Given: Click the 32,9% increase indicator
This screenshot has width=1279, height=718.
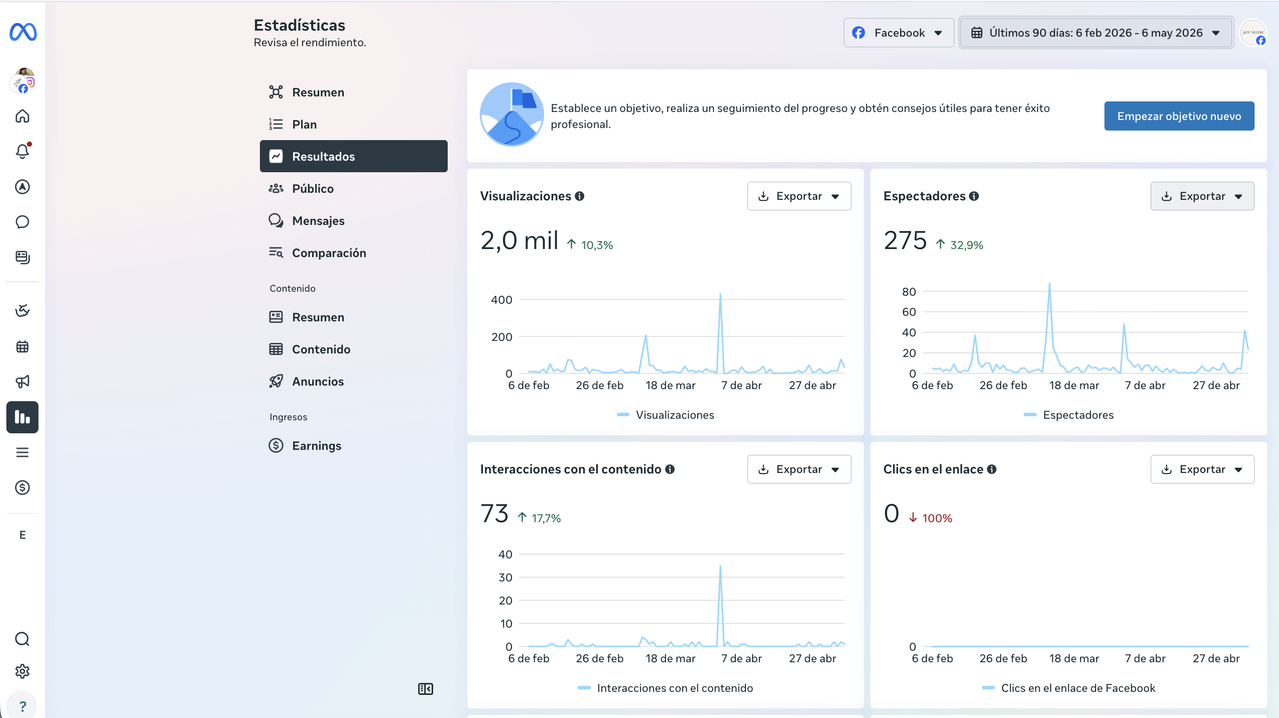Looking at the screenshot, I should point(959,245).
